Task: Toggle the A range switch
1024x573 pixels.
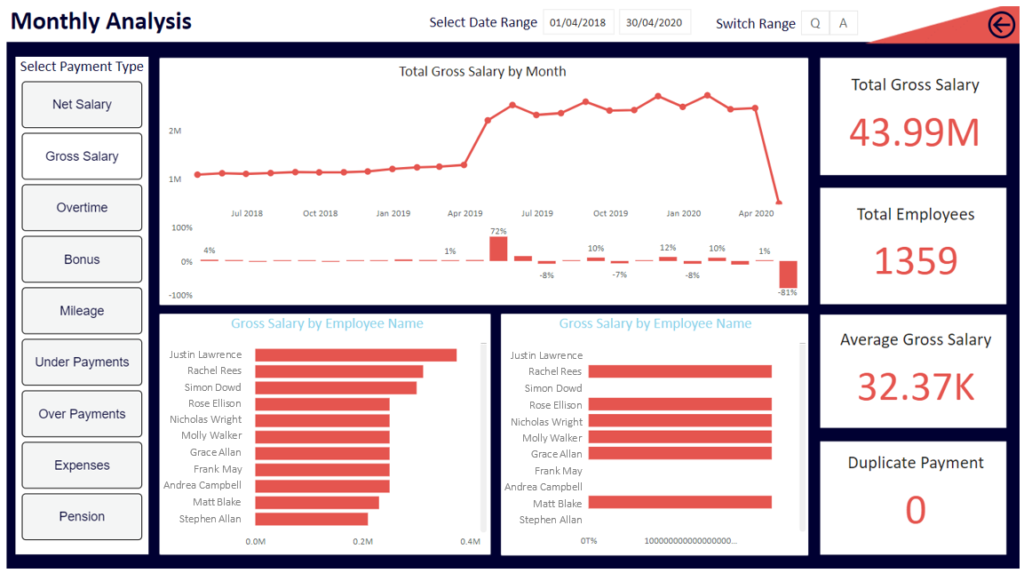Action: click(843, 23)
